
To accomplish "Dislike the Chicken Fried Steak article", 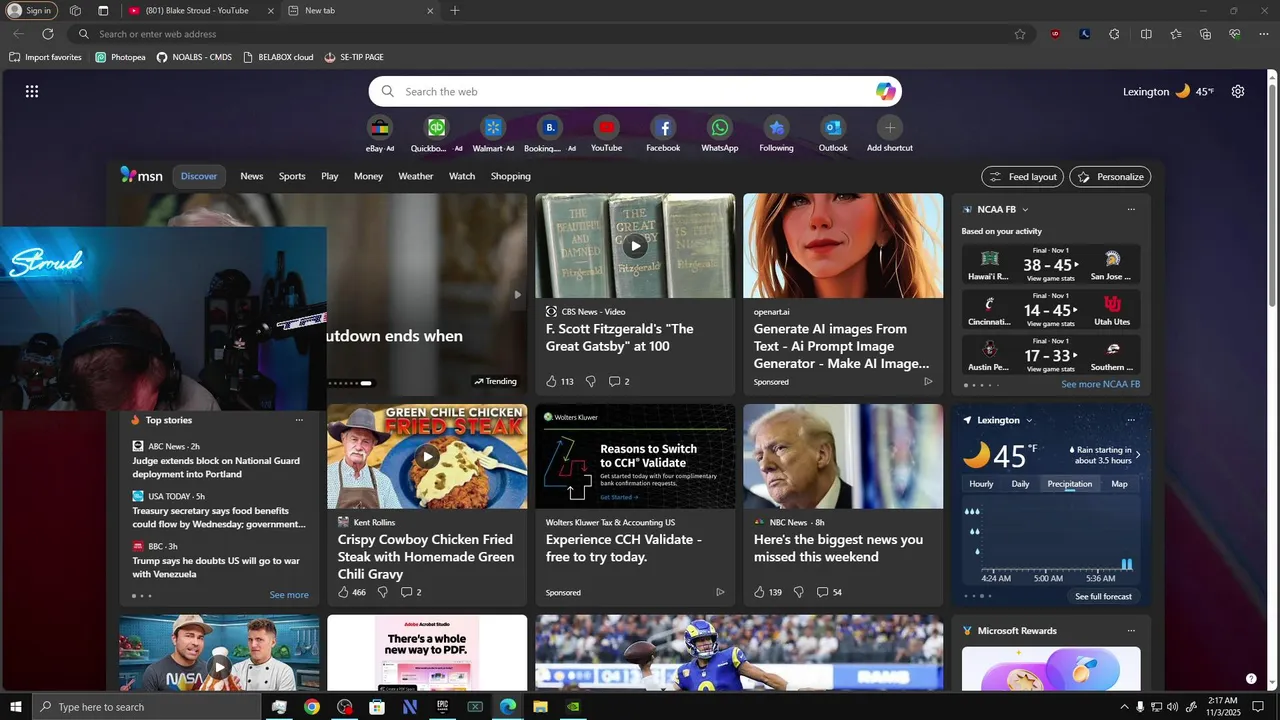I will (382, 592).
